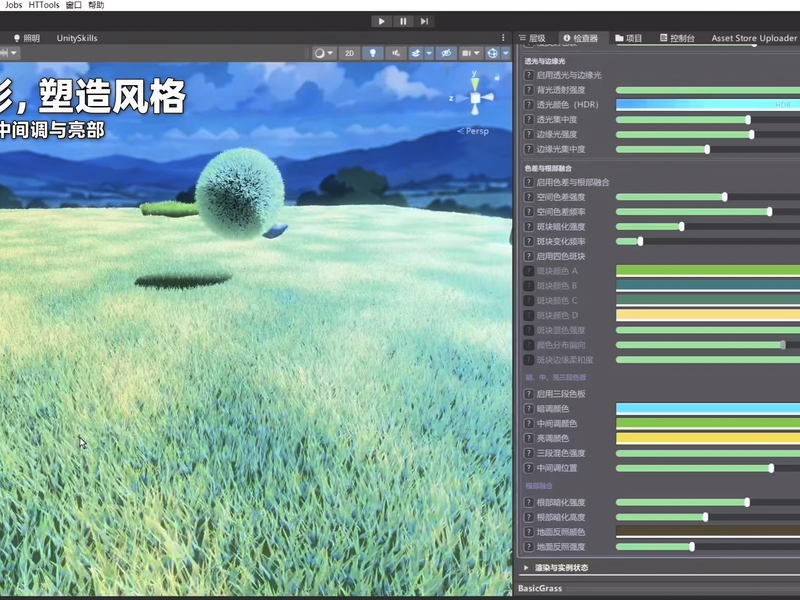Open the scene view three-dot options menu
This screenshot has width=800, height=600.
pos(503,38)
